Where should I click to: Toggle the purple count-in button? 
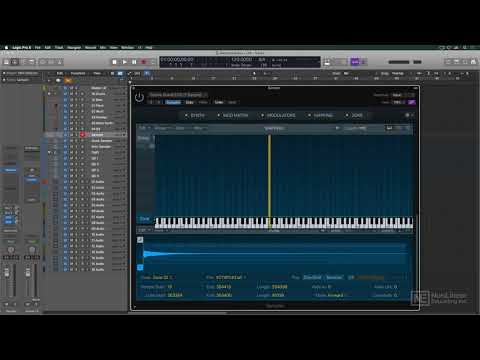pyautogui.click(x=355, y=62)
